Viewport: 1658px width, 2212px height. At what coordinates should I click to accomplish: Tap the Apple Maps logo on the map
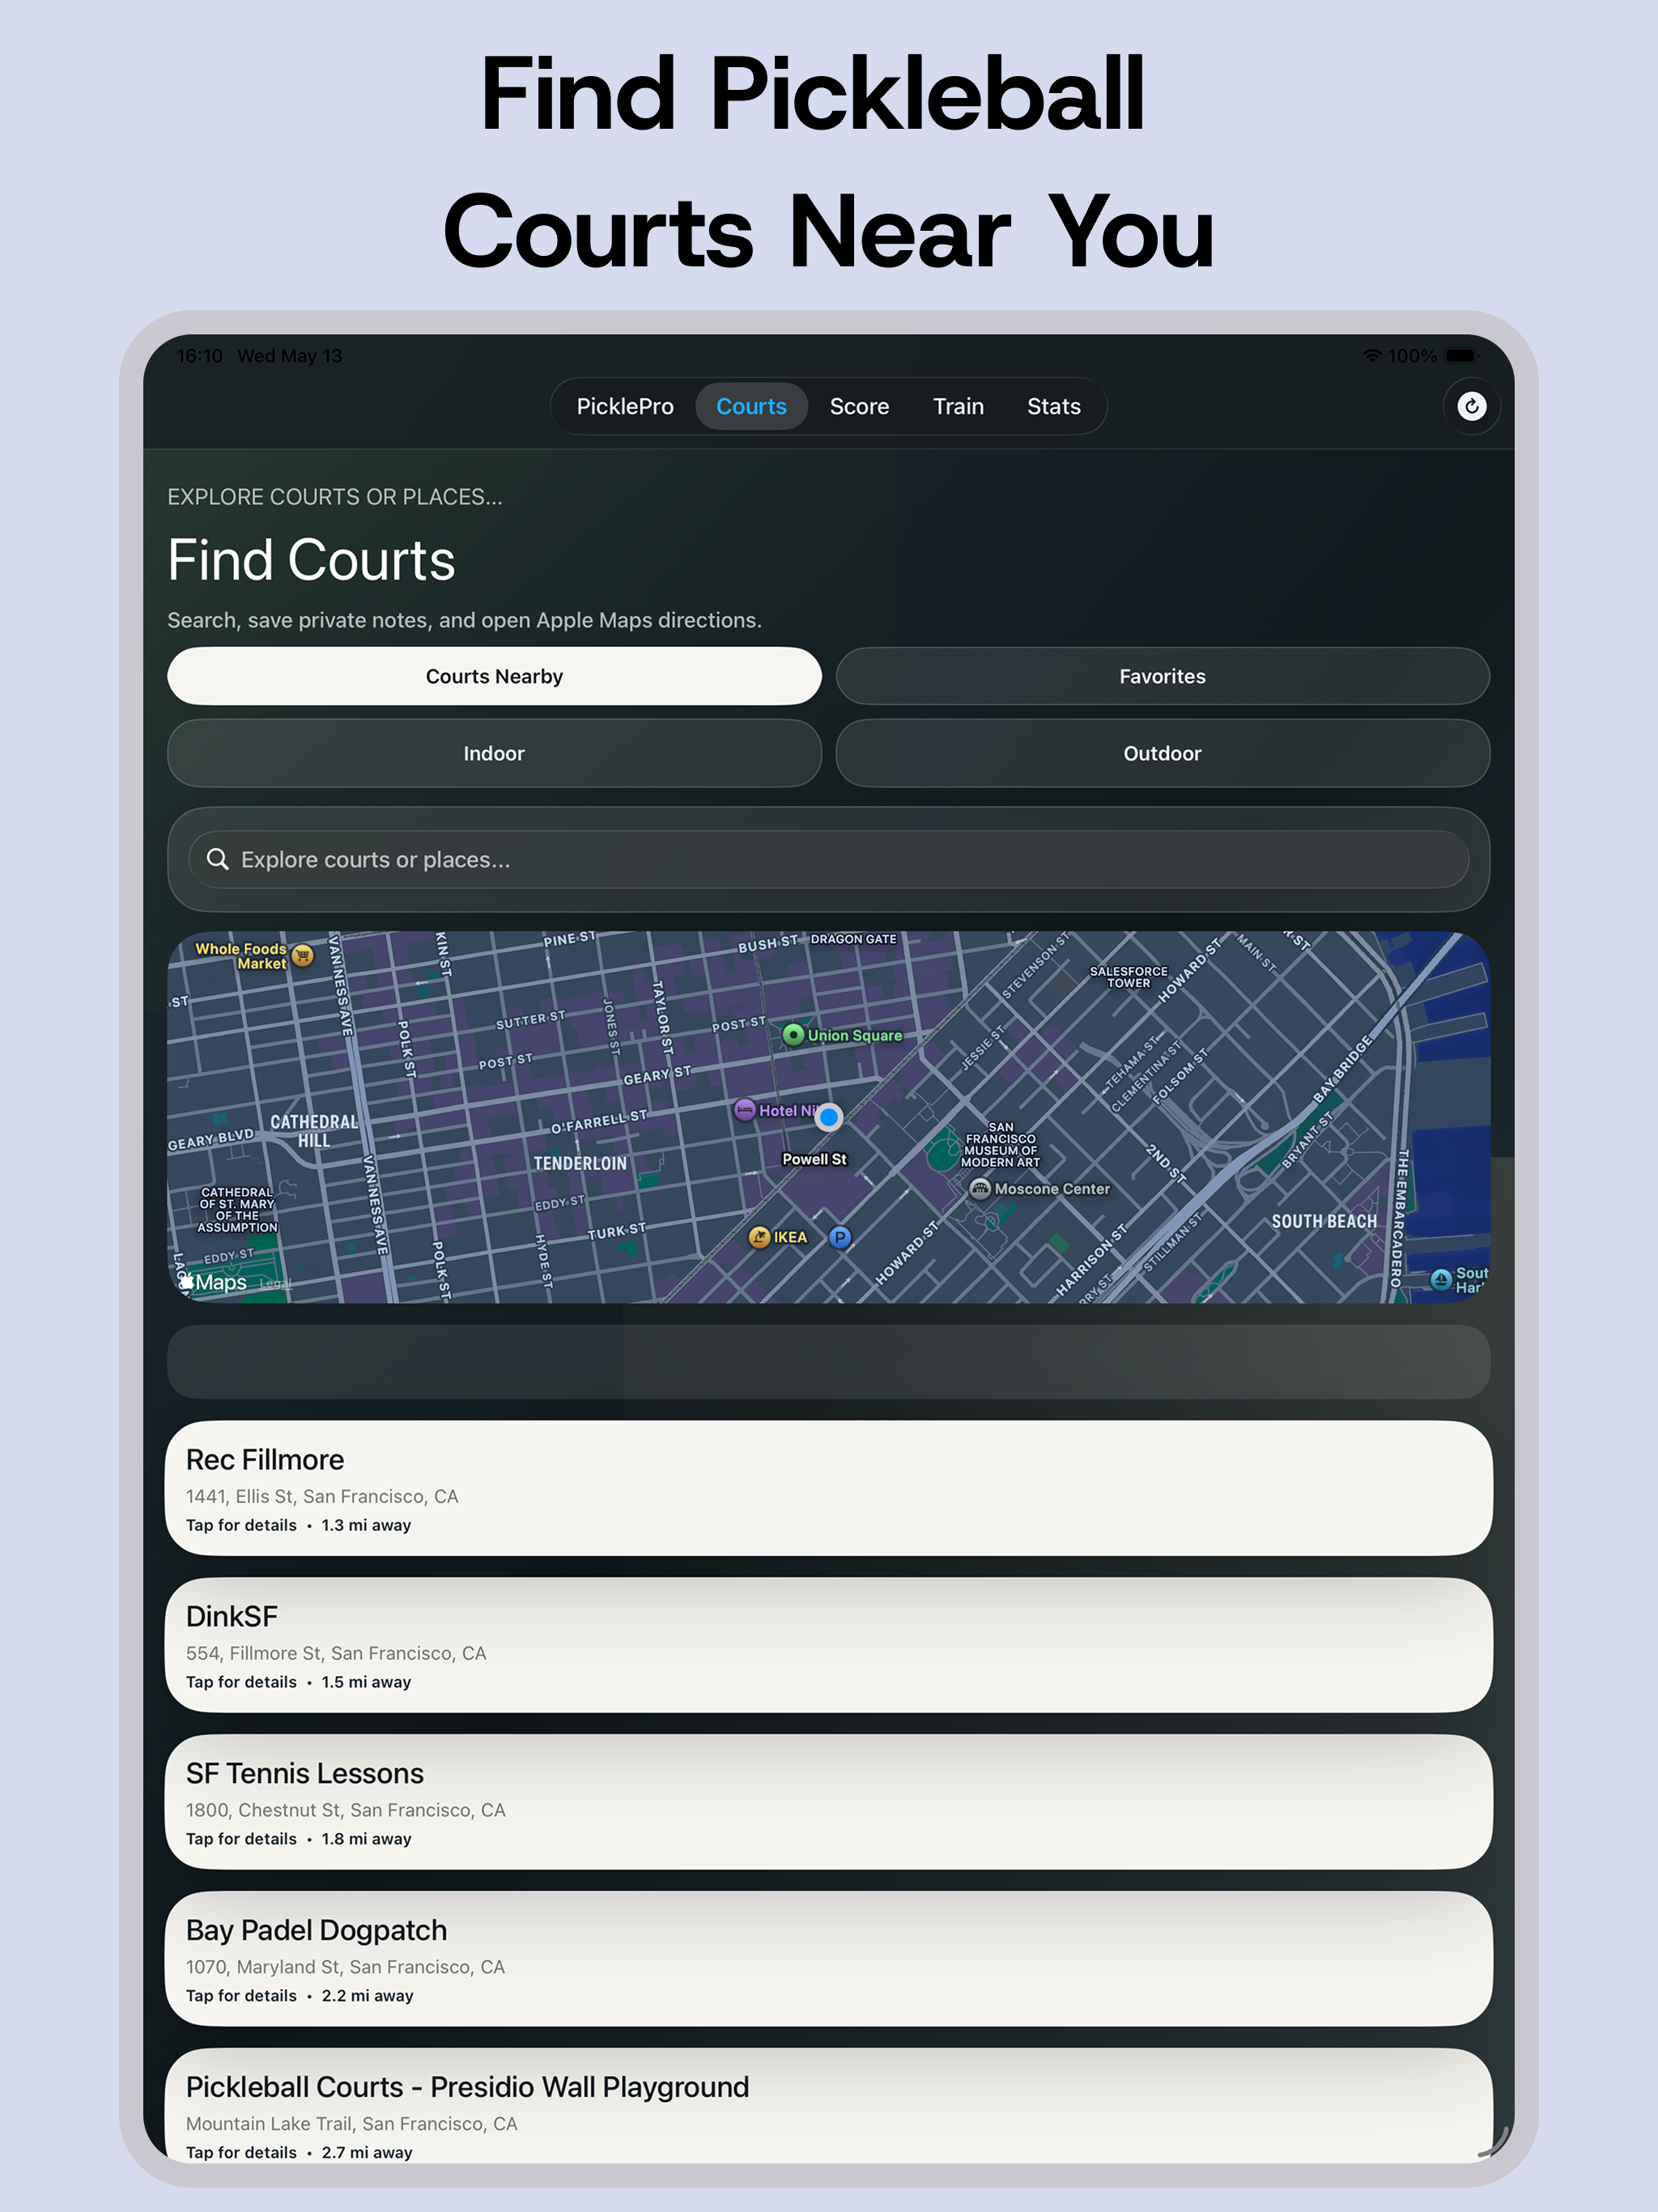pos(213,1282)
